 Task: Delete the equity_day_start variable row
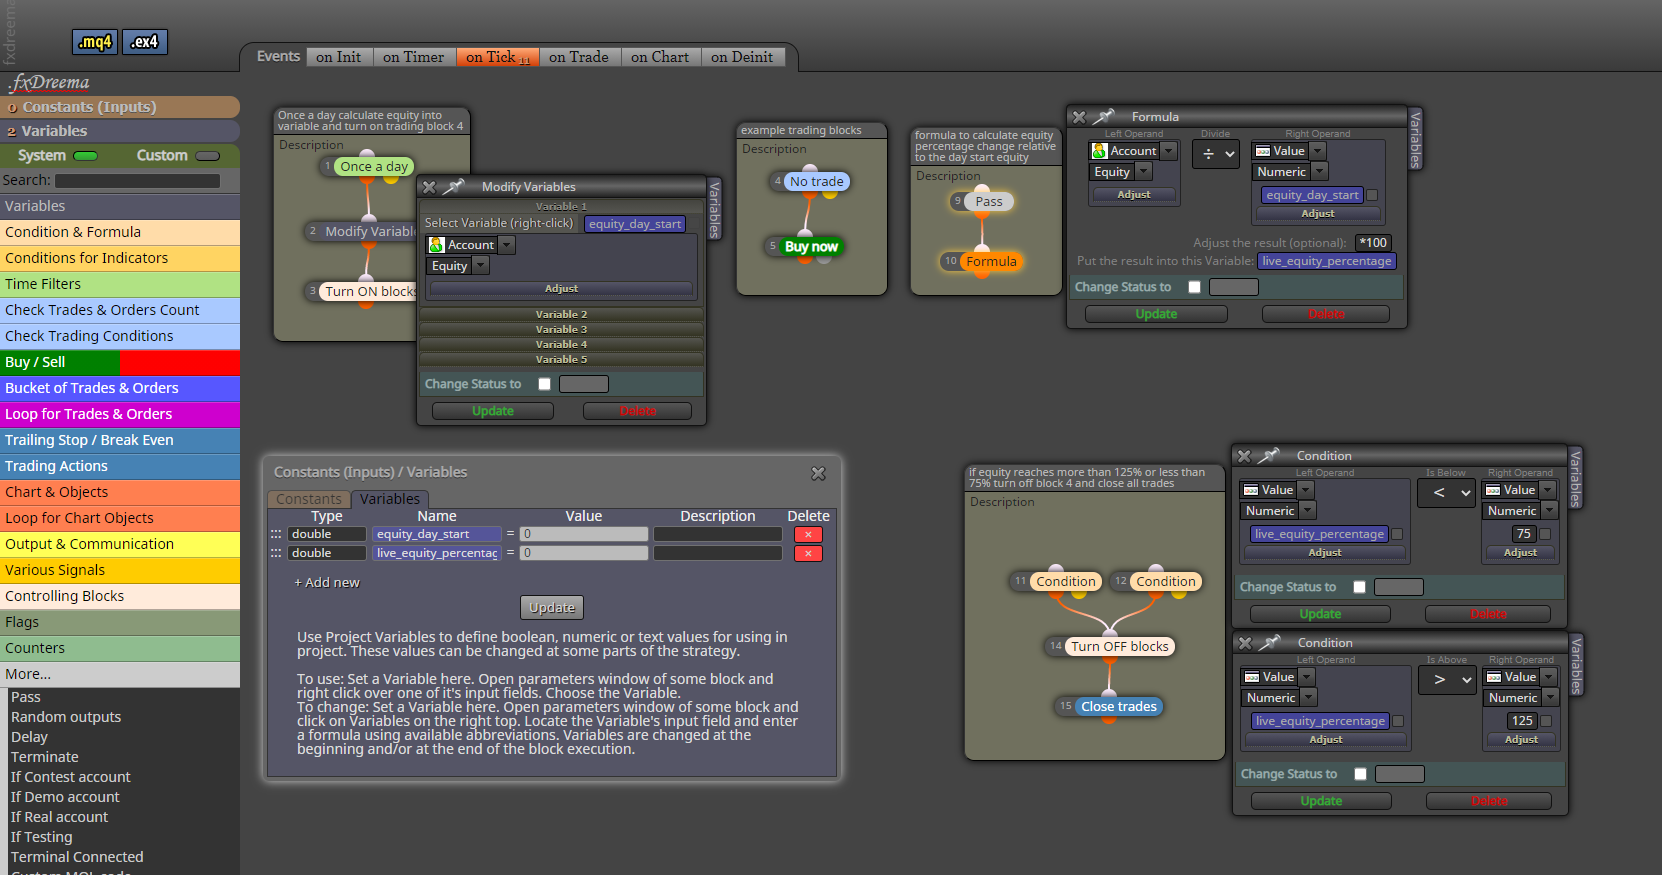click(x=808, y=534)
